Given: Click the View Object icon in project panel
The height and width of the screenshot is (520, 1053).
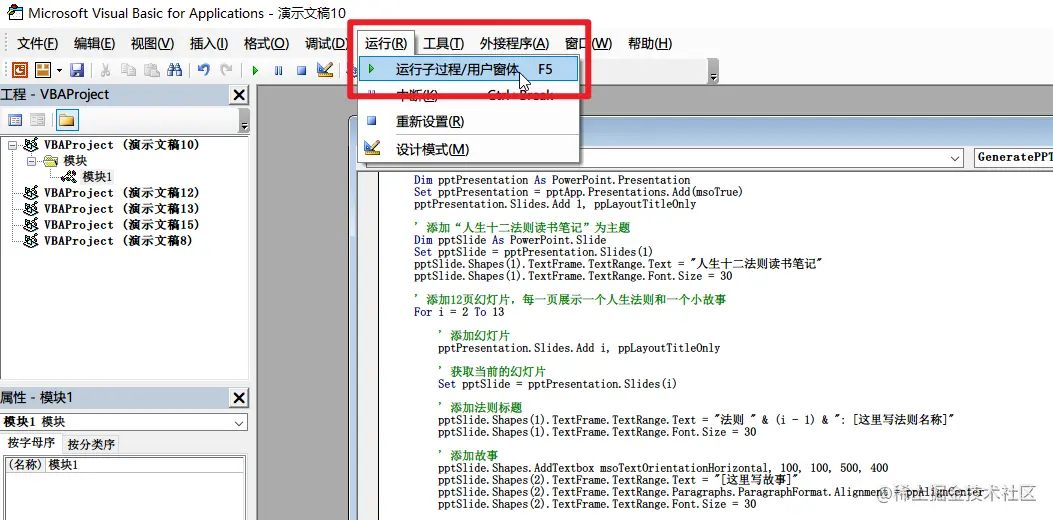Looking at the screenshot, I should click(38, 120).
